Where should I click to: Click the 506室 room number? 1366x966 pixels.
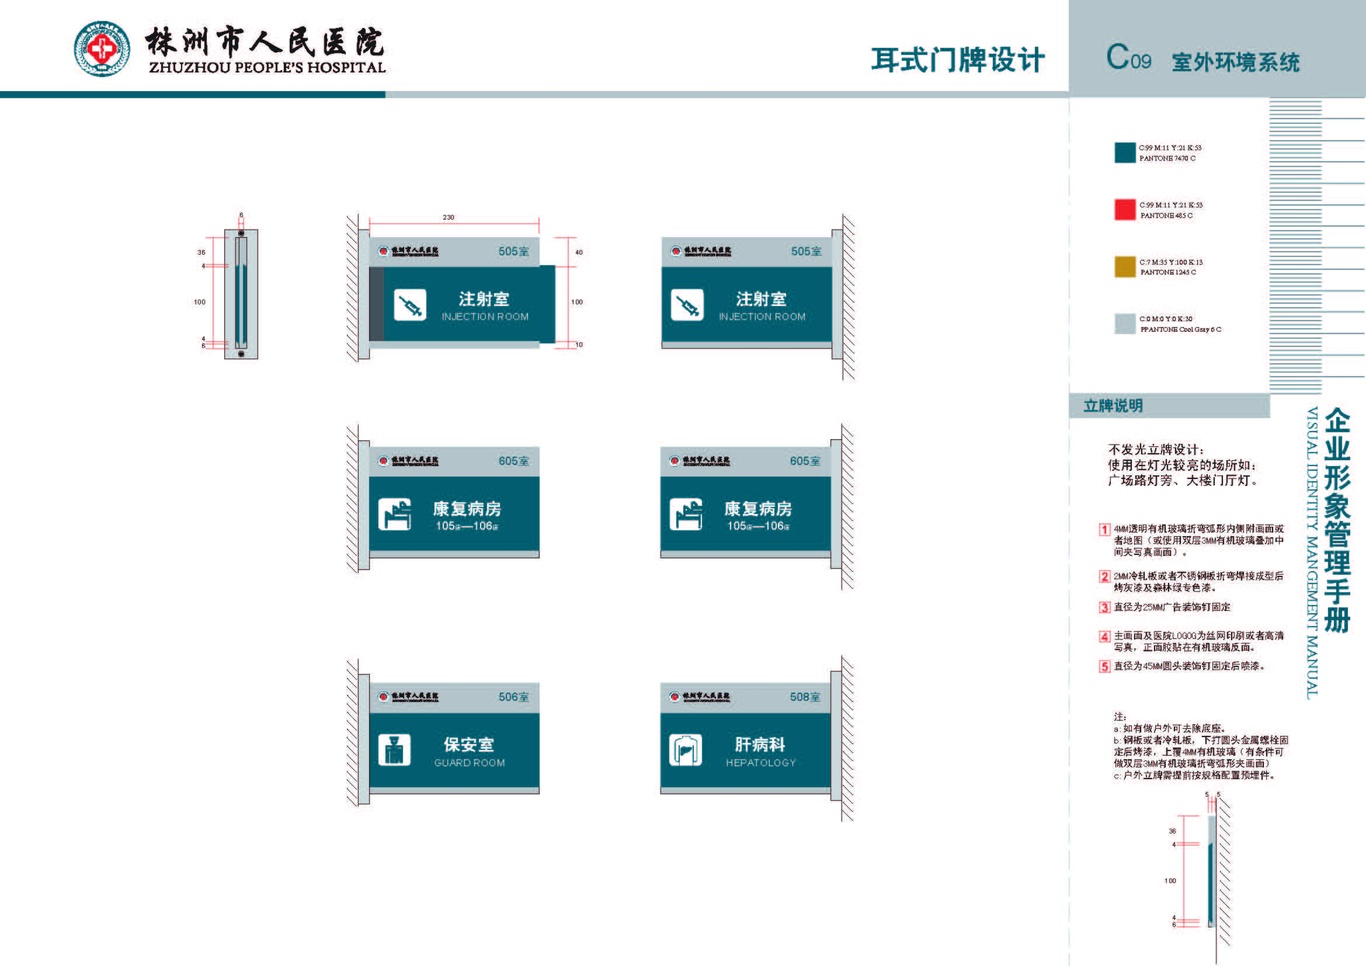(x=514, y=697)
